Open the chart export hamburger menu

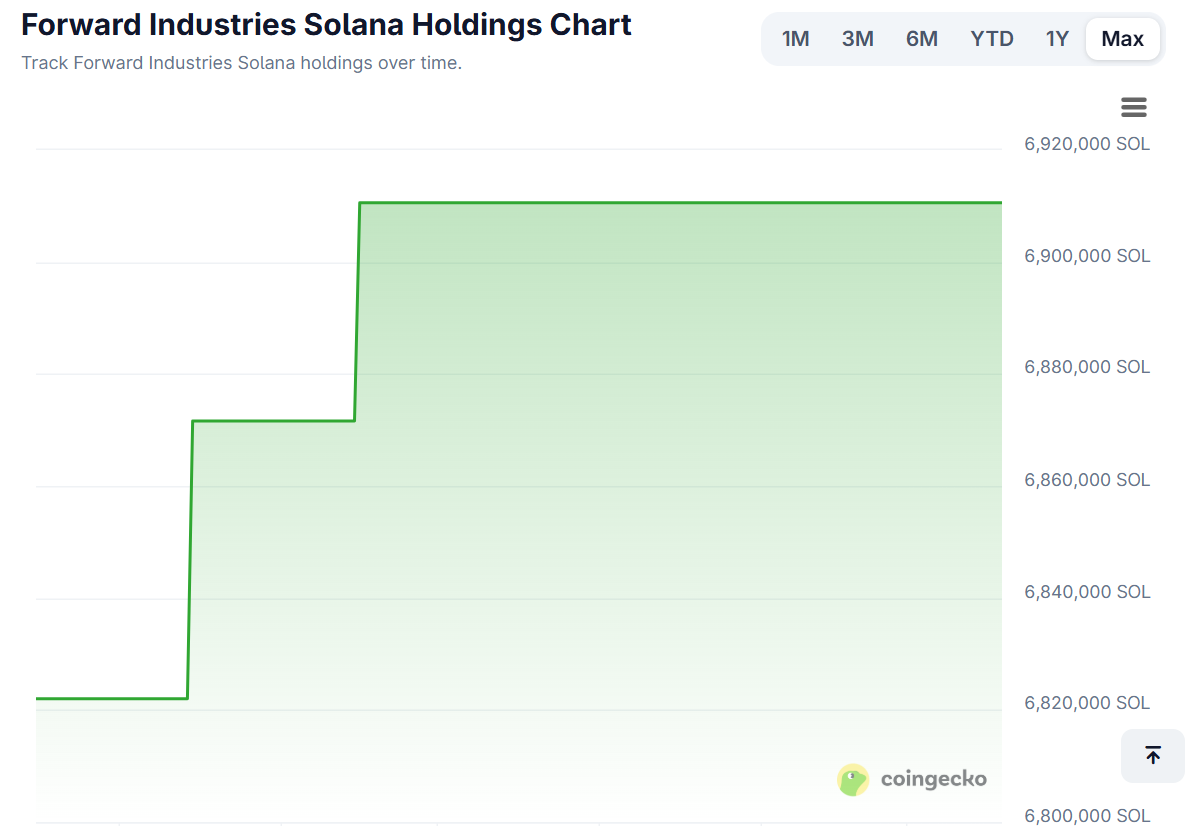(x=1133, y=107)
